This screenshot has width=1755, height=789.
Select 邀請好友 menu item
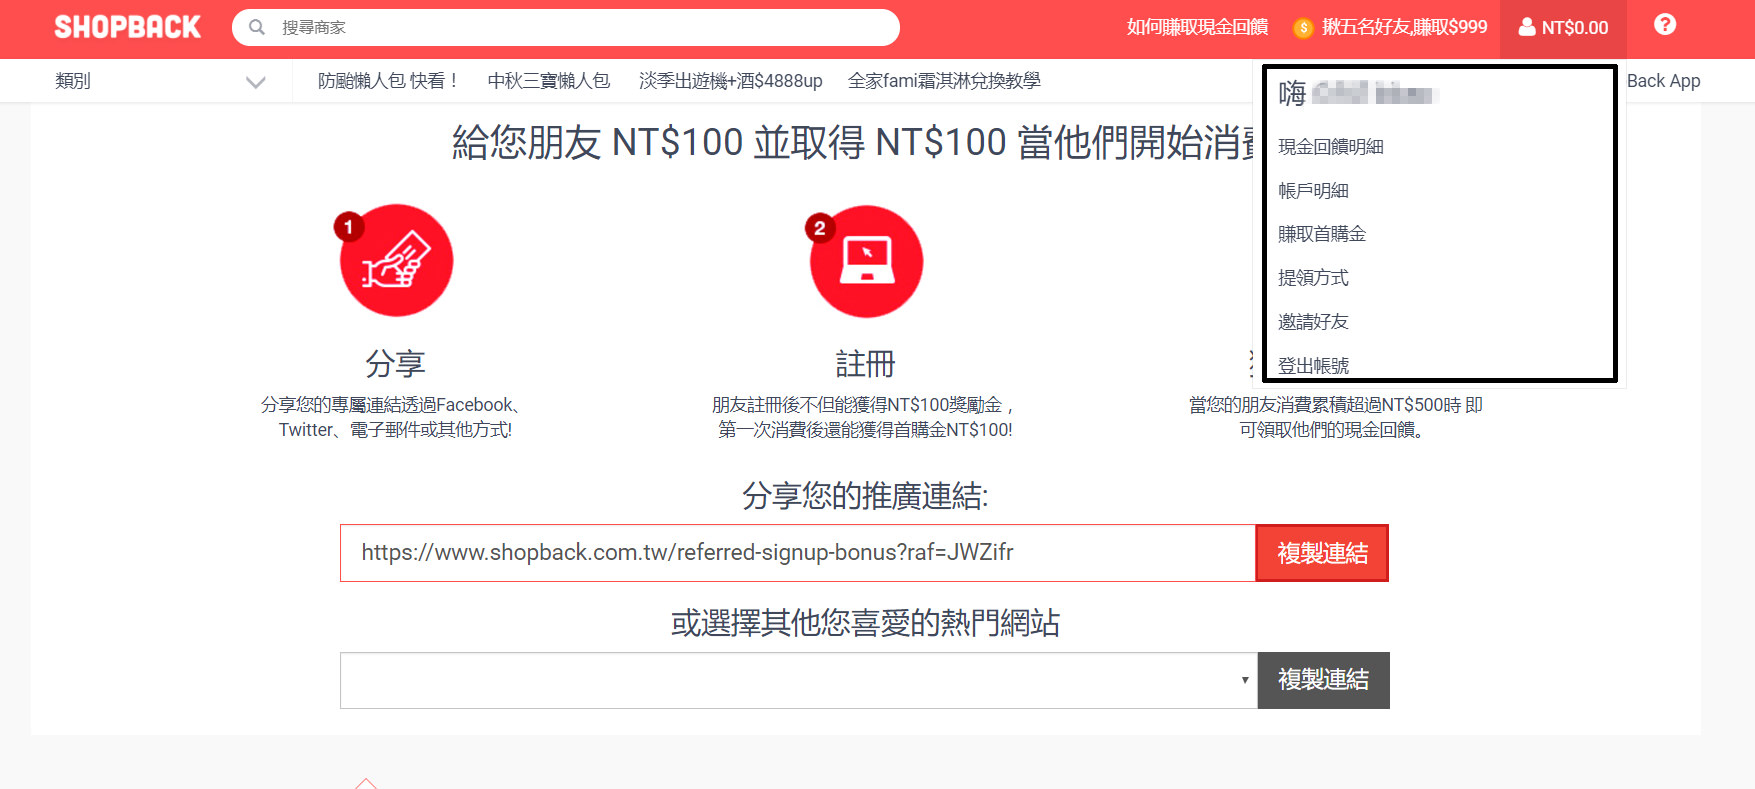click(x=1313, y=322)
